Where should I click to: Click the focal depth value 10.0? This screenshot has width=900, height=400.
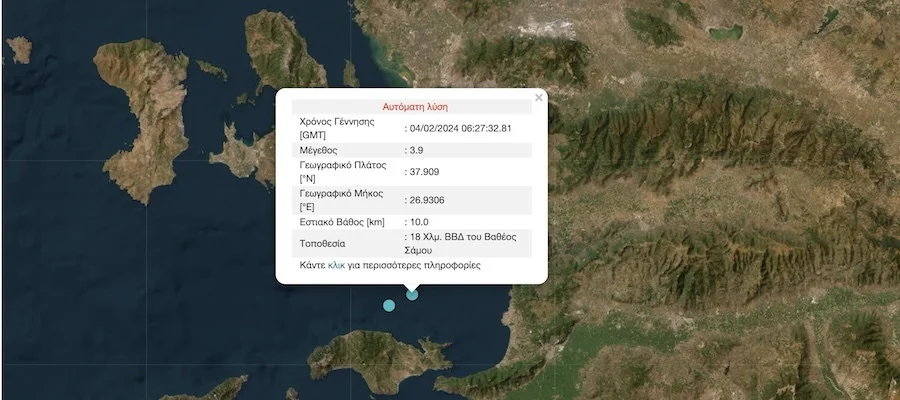click(x=420, y=221)
